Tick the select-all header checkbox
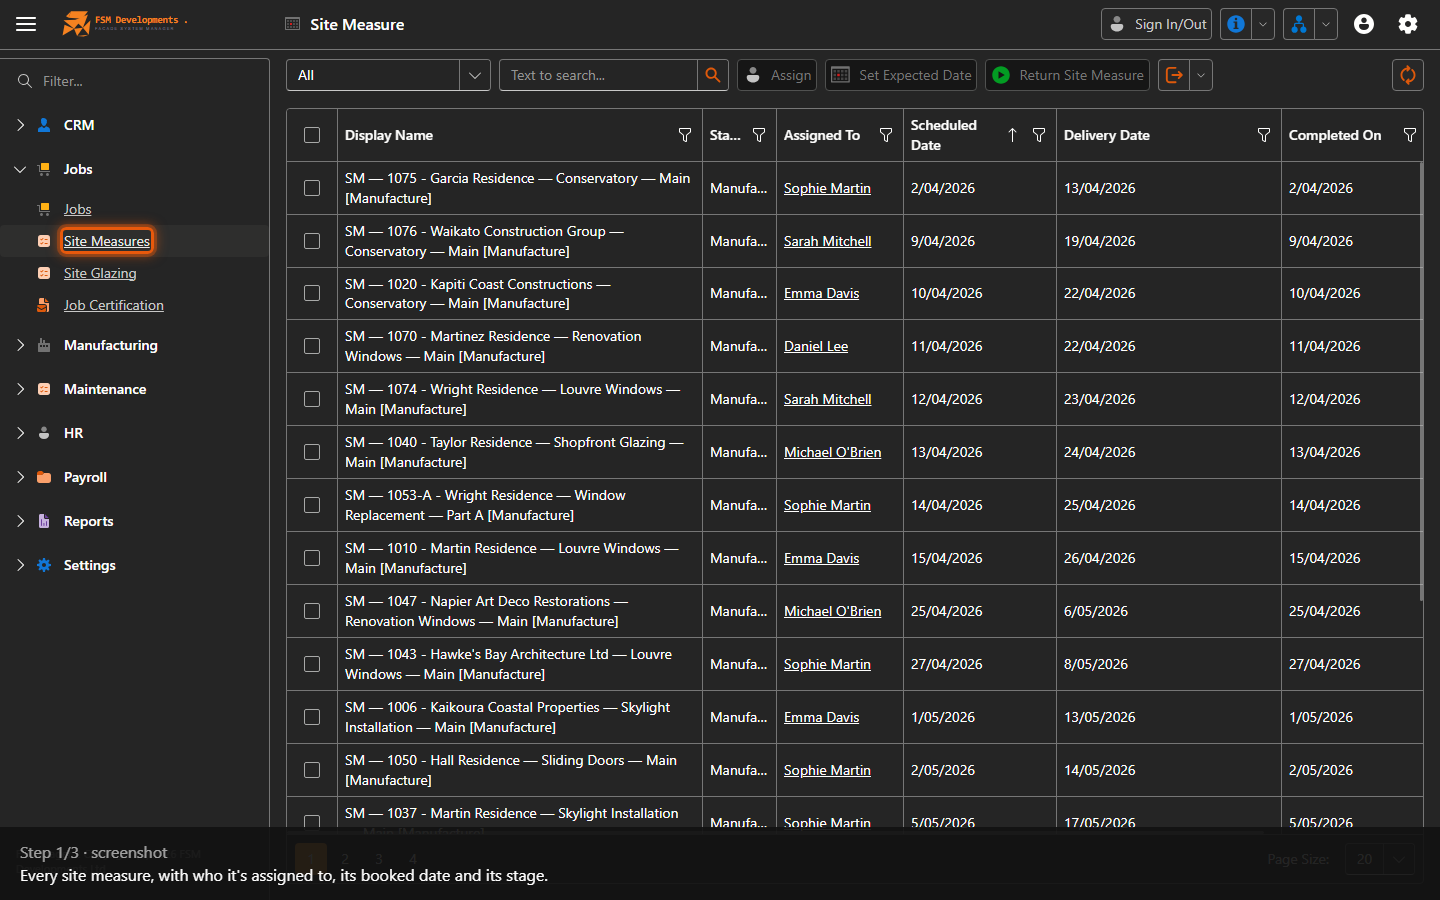 tap(312, 135)
